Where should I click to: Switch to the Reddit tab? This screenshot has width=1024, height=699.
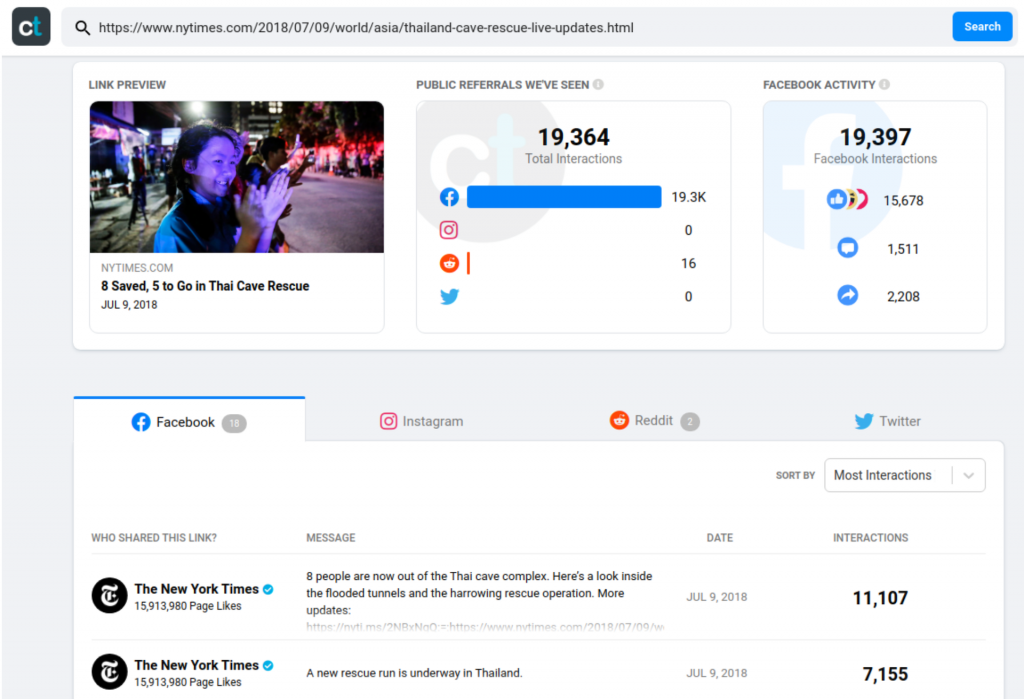coord(654,421)
